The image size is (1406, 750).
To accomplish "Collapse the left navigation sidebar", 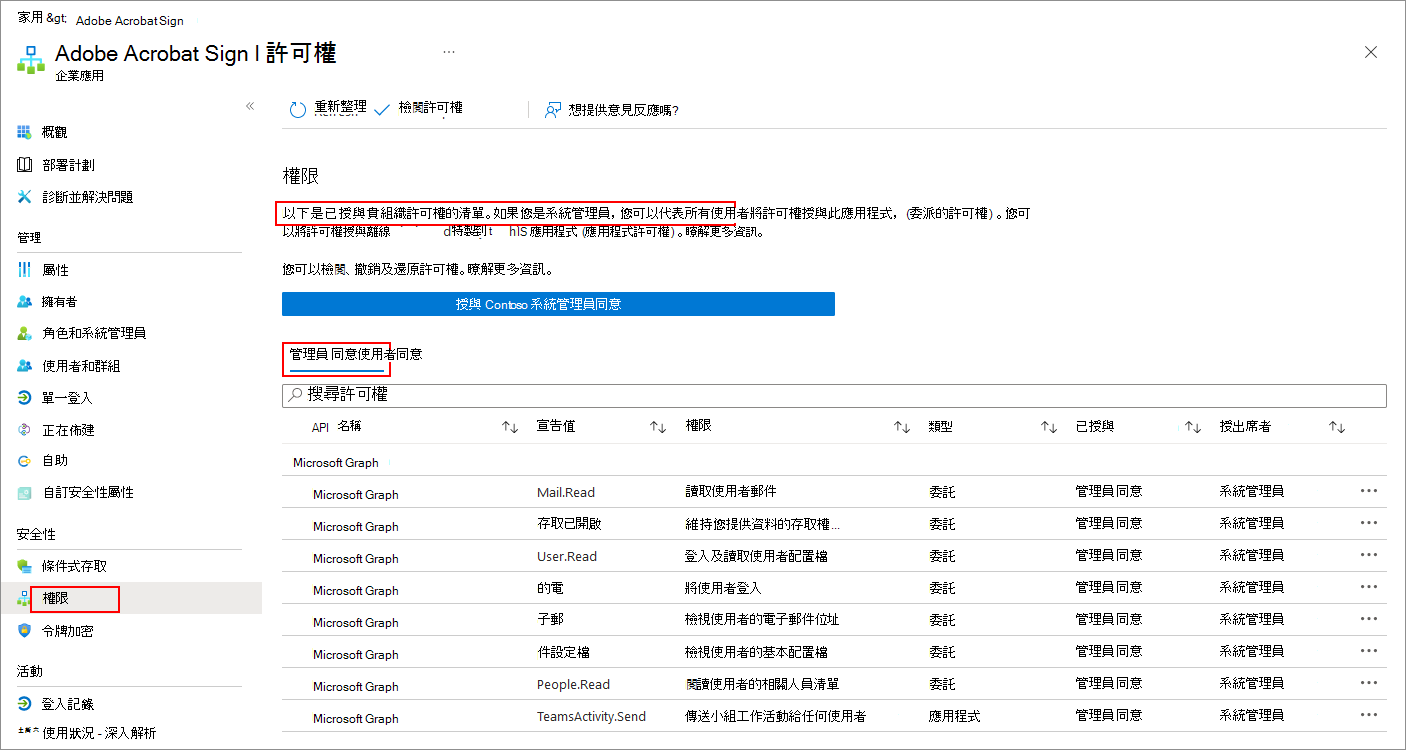I will (x=250, y=106).
